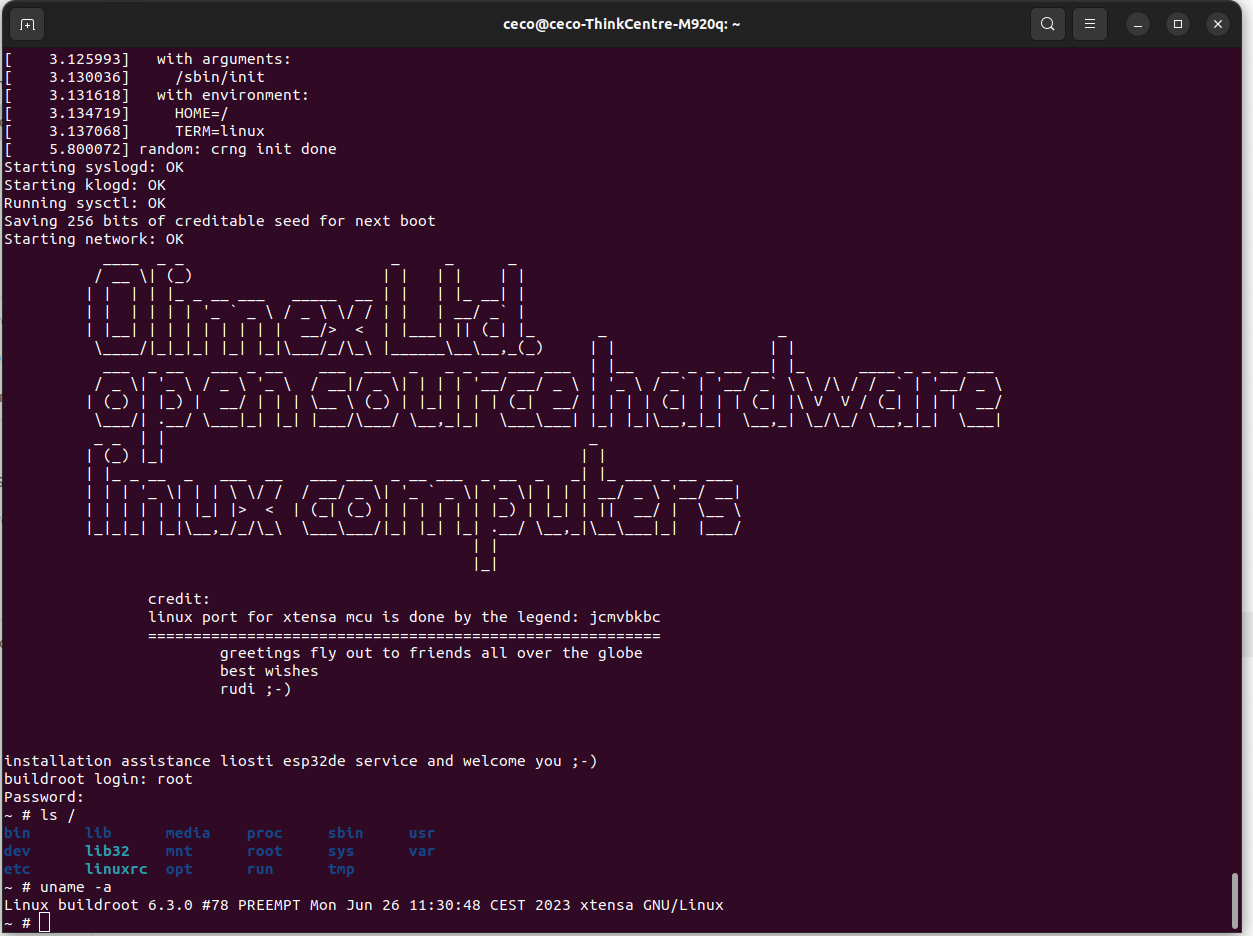Click the '/sbin/init' line
Viewport: 1253px width, 936px height.
click(134, 77)
